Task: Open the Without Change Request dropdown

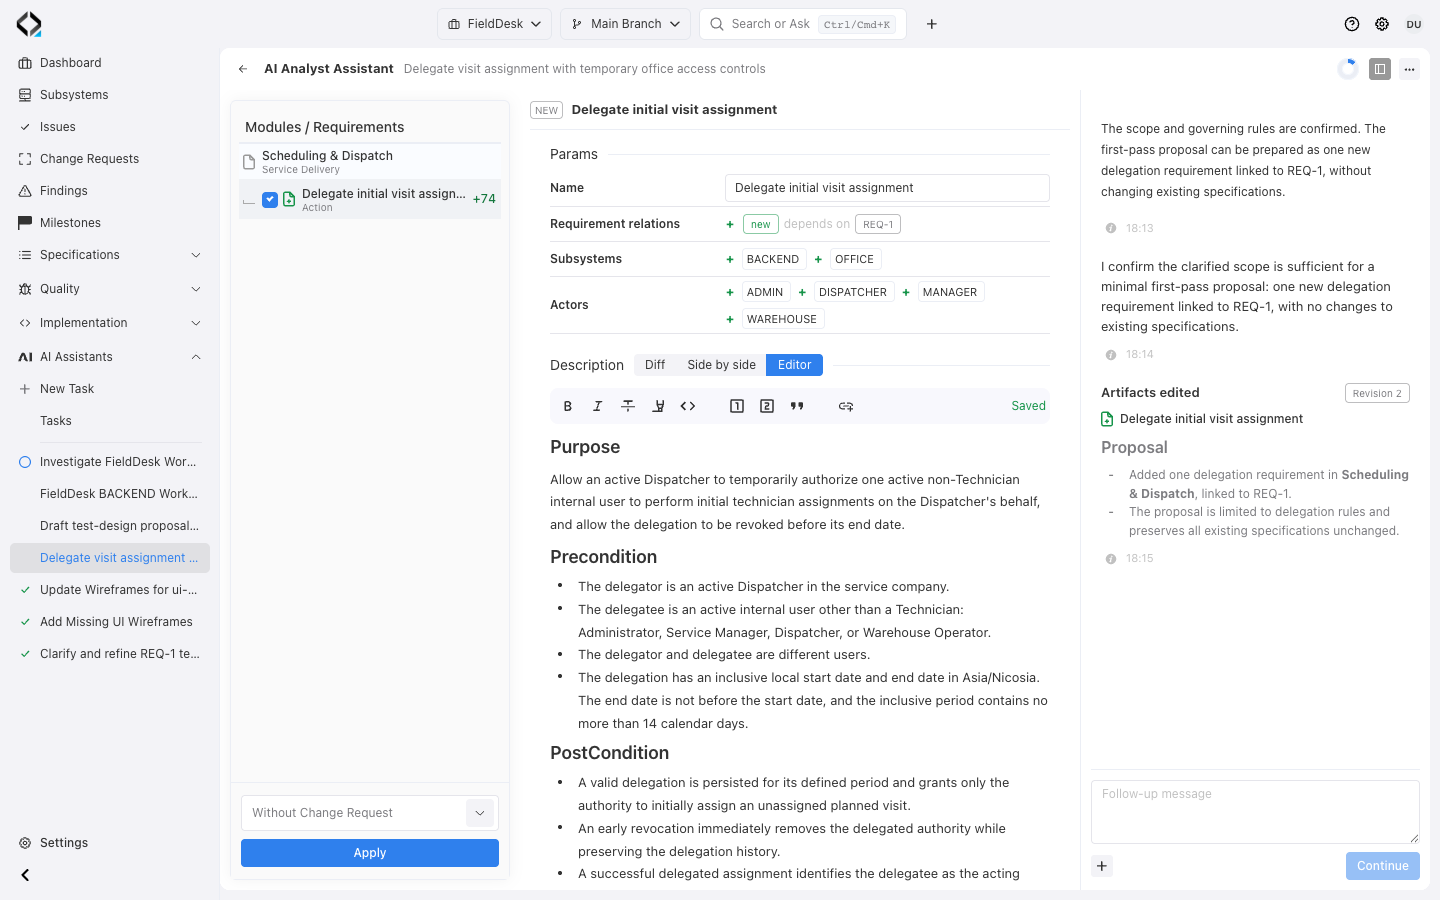Action: click(370, 813)
